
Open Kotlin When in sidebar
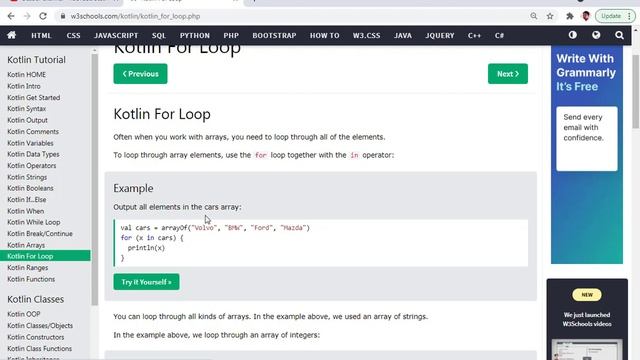click(x=25, y=211)
